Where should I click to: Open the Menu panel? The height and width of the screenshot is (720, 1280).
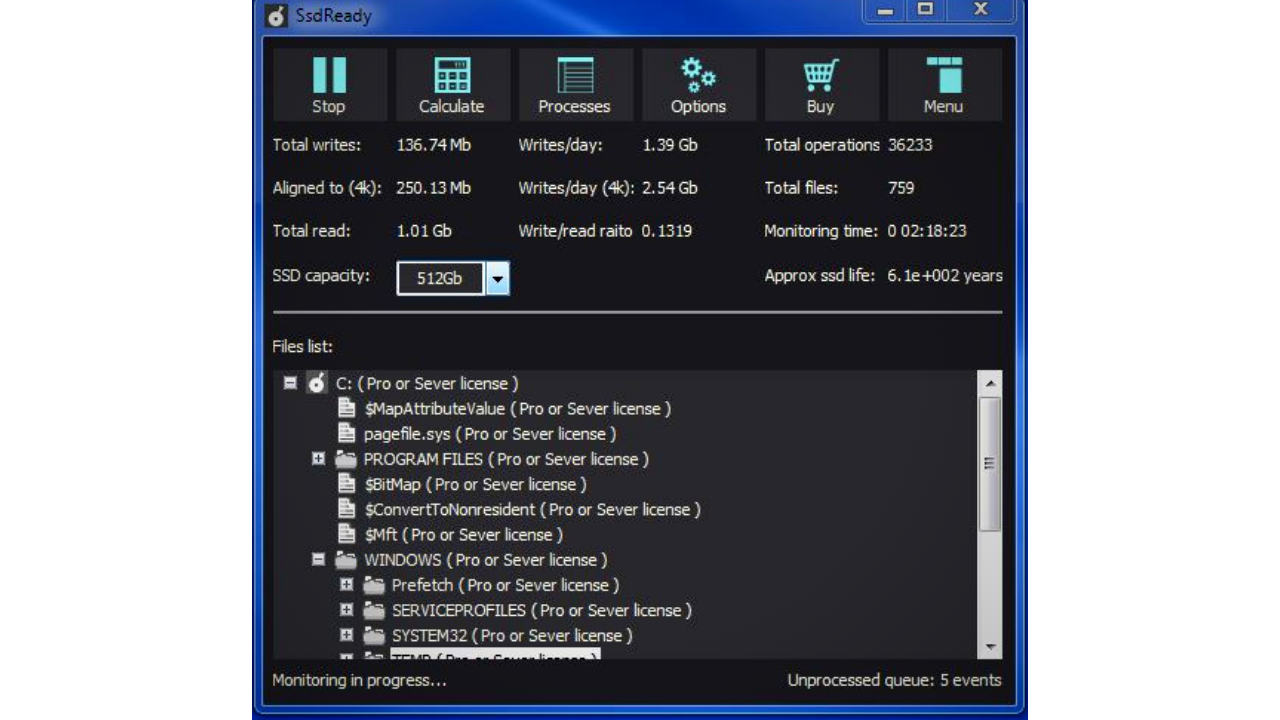(x=944, y=80)
